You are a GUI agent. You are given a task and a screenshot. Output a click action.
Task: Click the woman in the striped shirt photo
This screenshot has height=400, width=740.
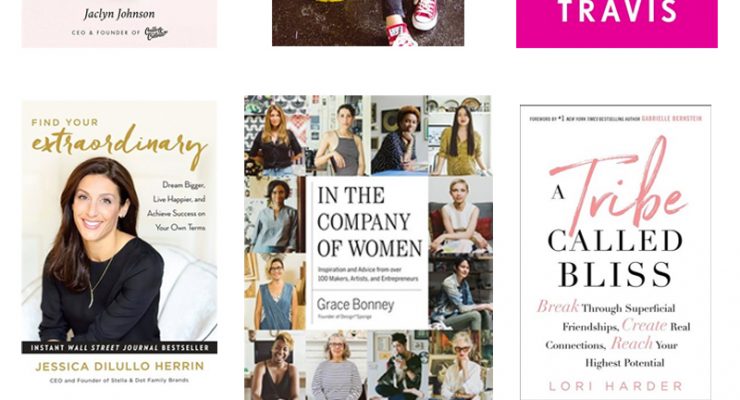click(x=336, y=365)
